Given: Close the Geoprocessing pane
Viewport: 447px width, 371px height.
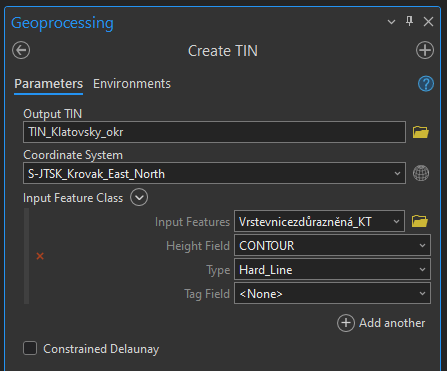Looking at the screenshot, I should click(x=428, y=22).
